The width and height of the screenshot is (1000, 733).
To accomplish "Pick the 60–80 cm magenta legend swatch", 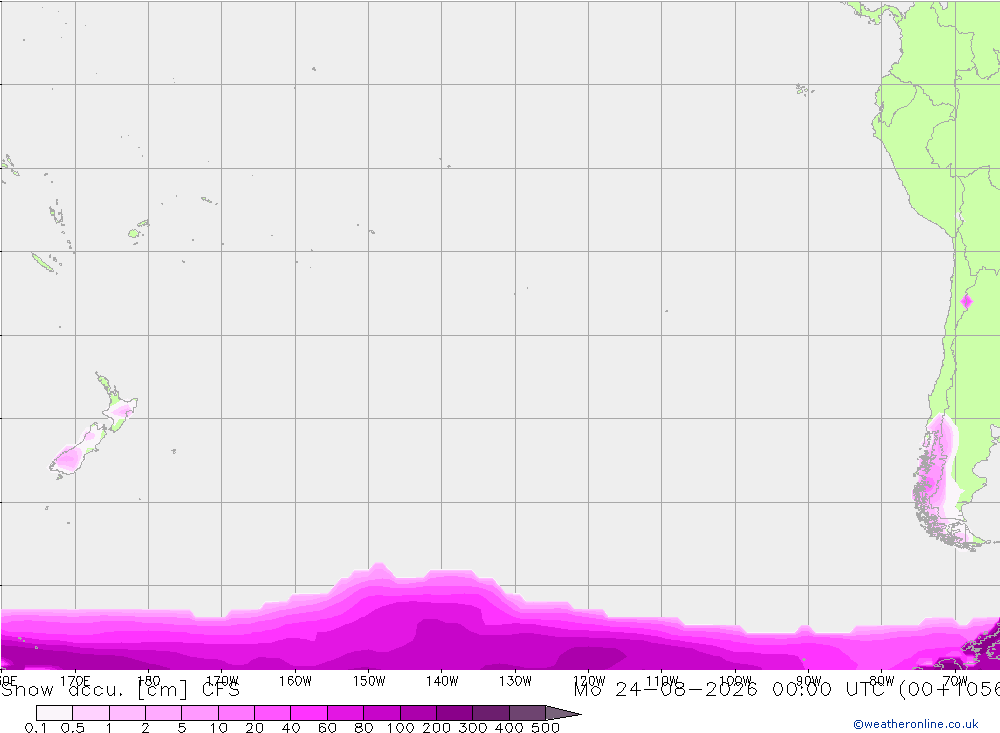I will [346, 713].
